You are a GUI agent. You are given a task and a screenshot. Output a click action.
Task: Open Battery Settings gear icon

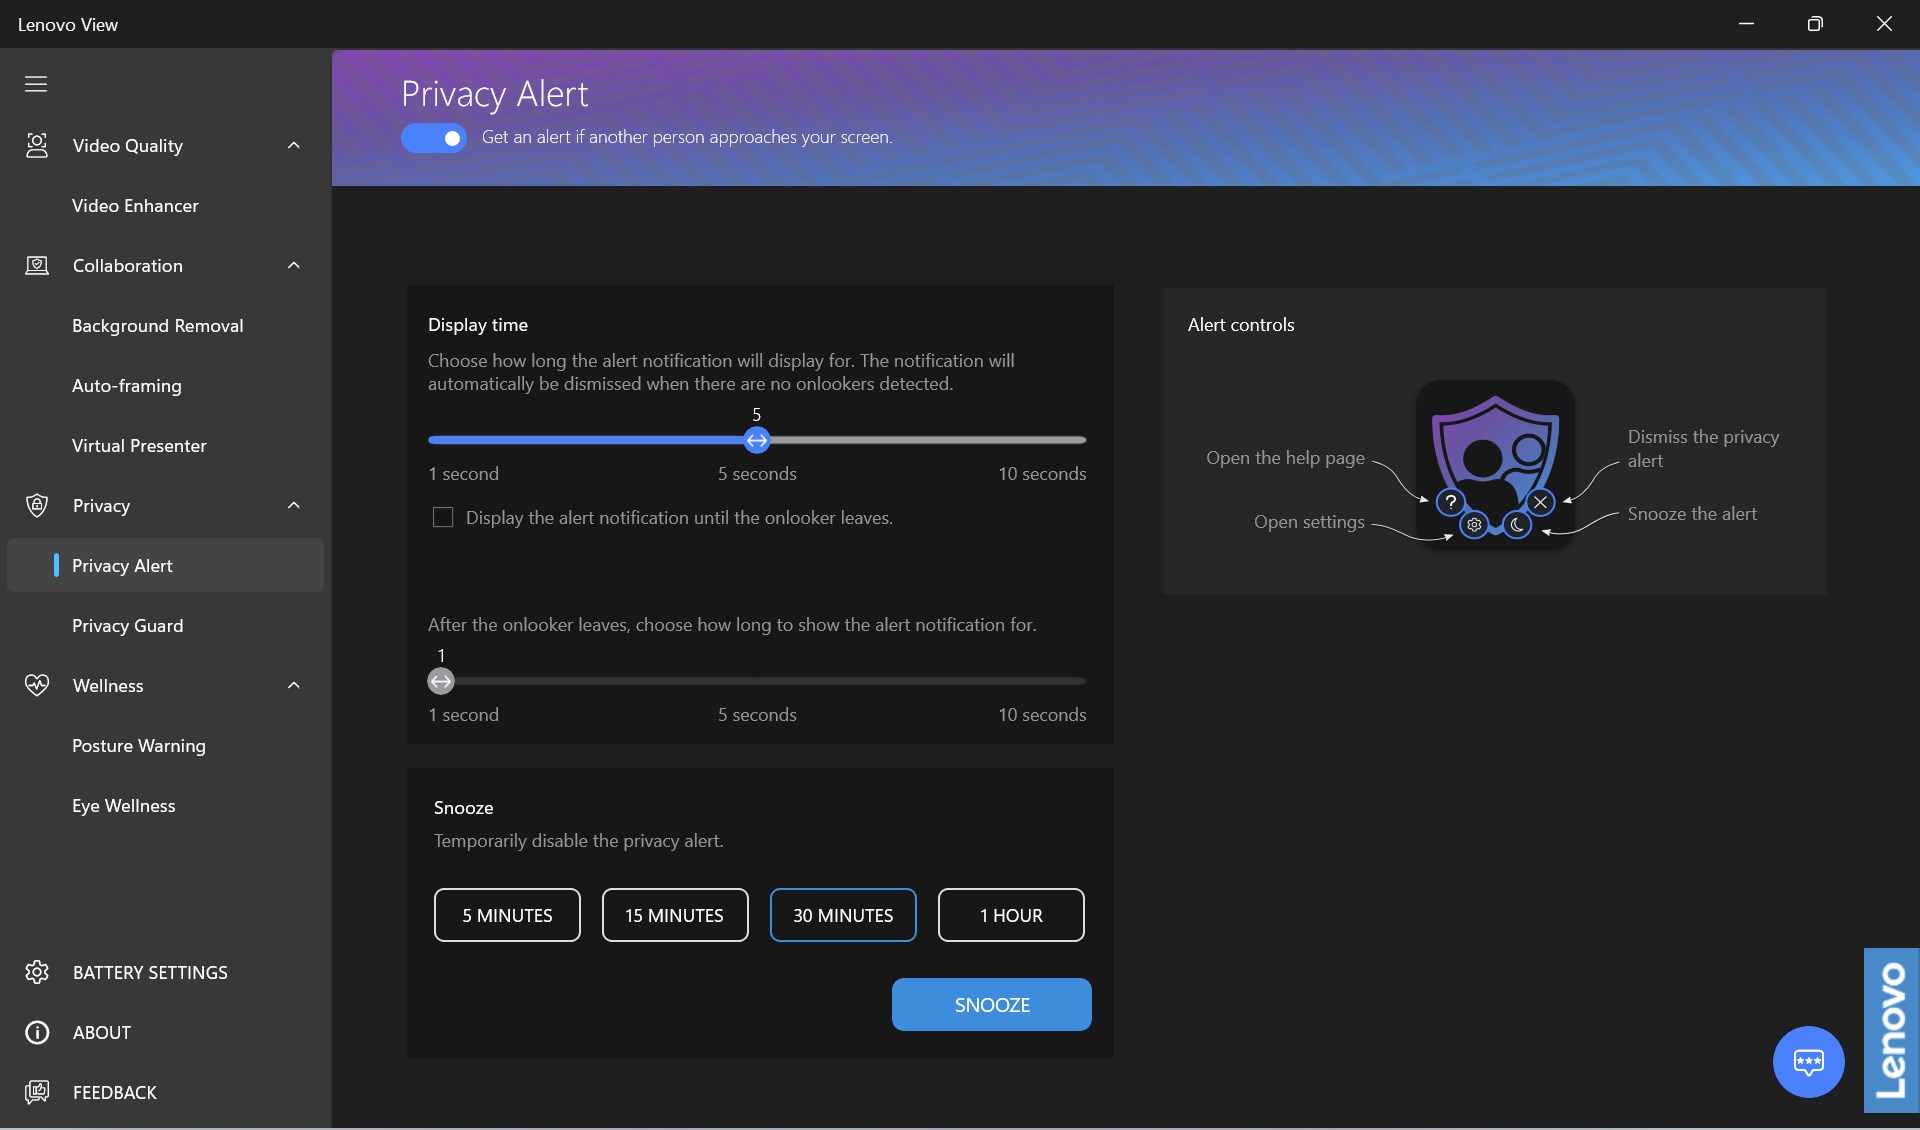tap(37, 972)
